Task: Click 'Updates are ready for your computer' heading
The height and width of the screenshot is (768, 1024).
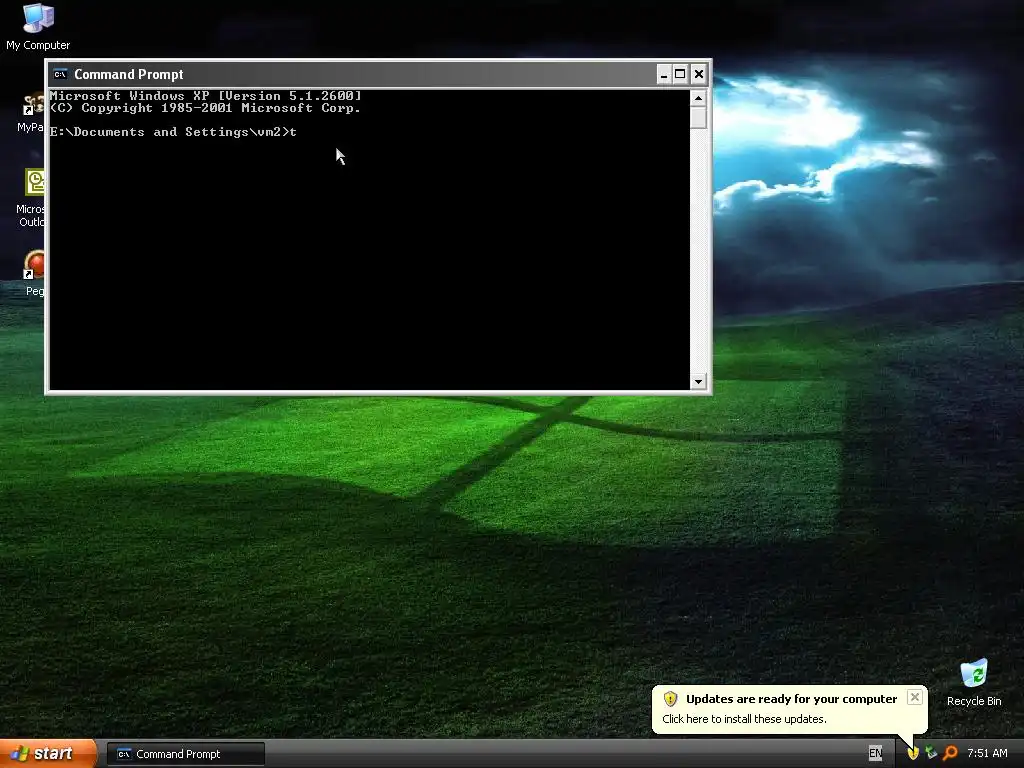Action: click(791, 699)
